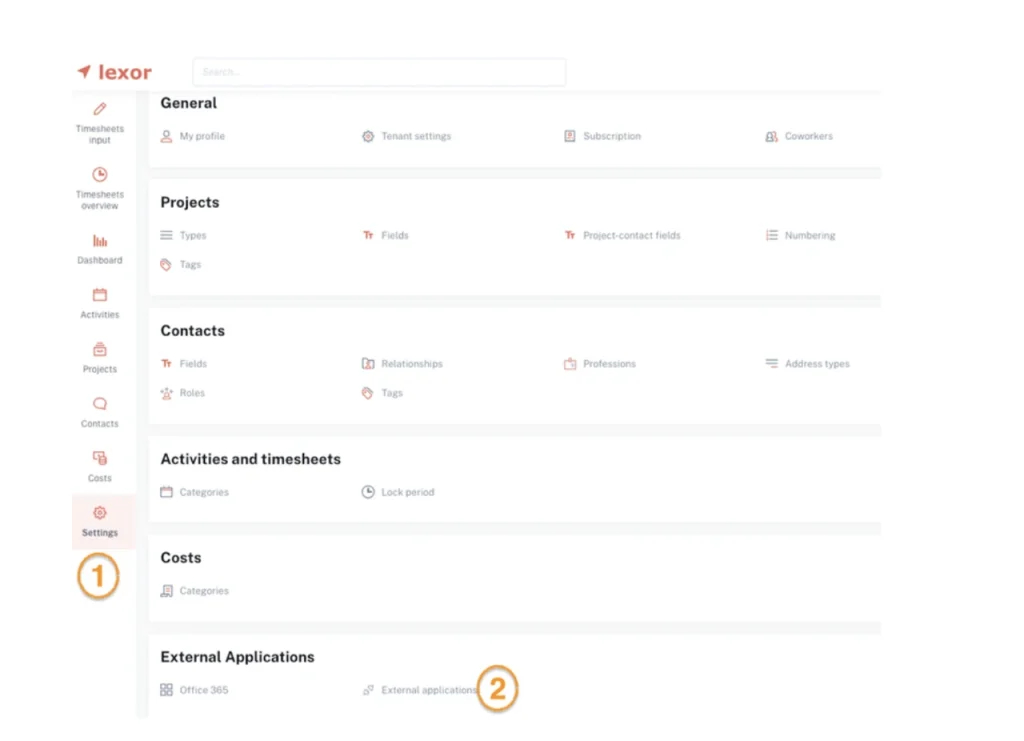Open the Contacts chat bubble icon
1024x741 pixels.
pyautogui.click(x=99, y=404)
